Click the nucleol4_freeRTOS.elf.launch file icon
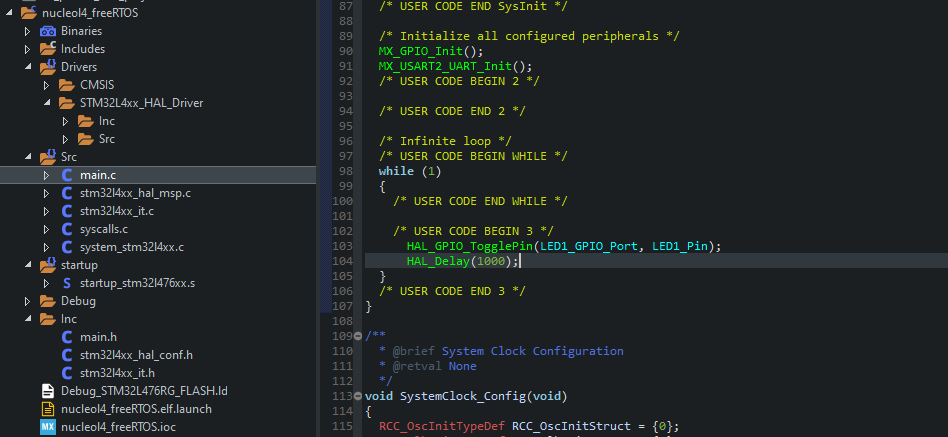 [47, 409]
